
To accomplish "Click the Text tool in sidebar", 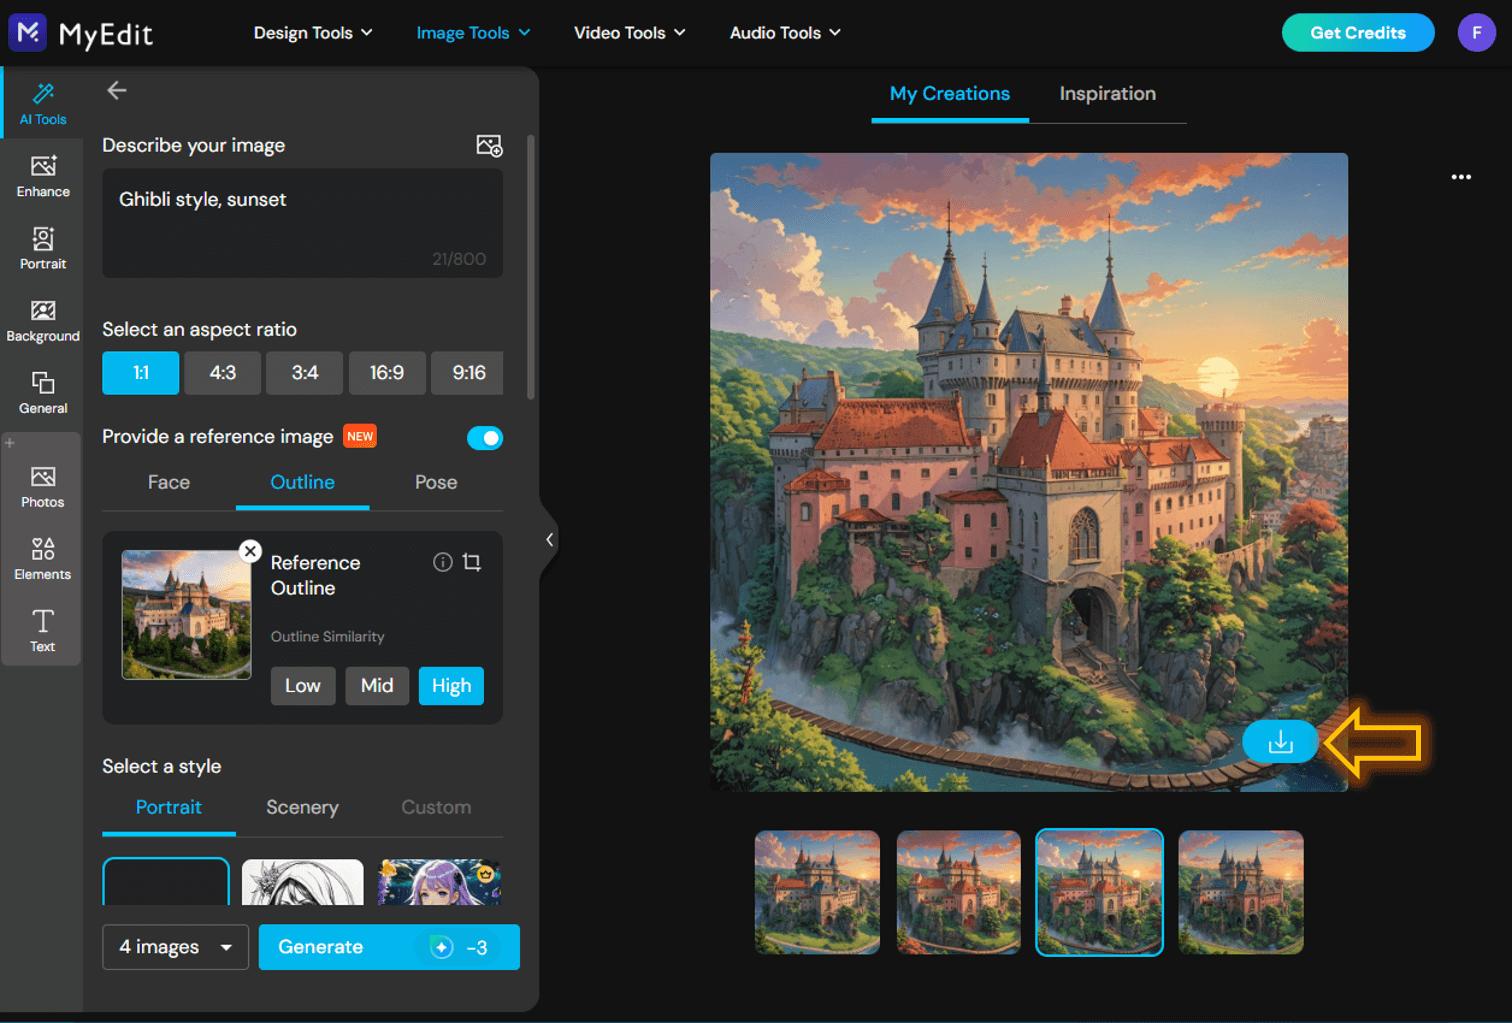I will pos(42,631).
